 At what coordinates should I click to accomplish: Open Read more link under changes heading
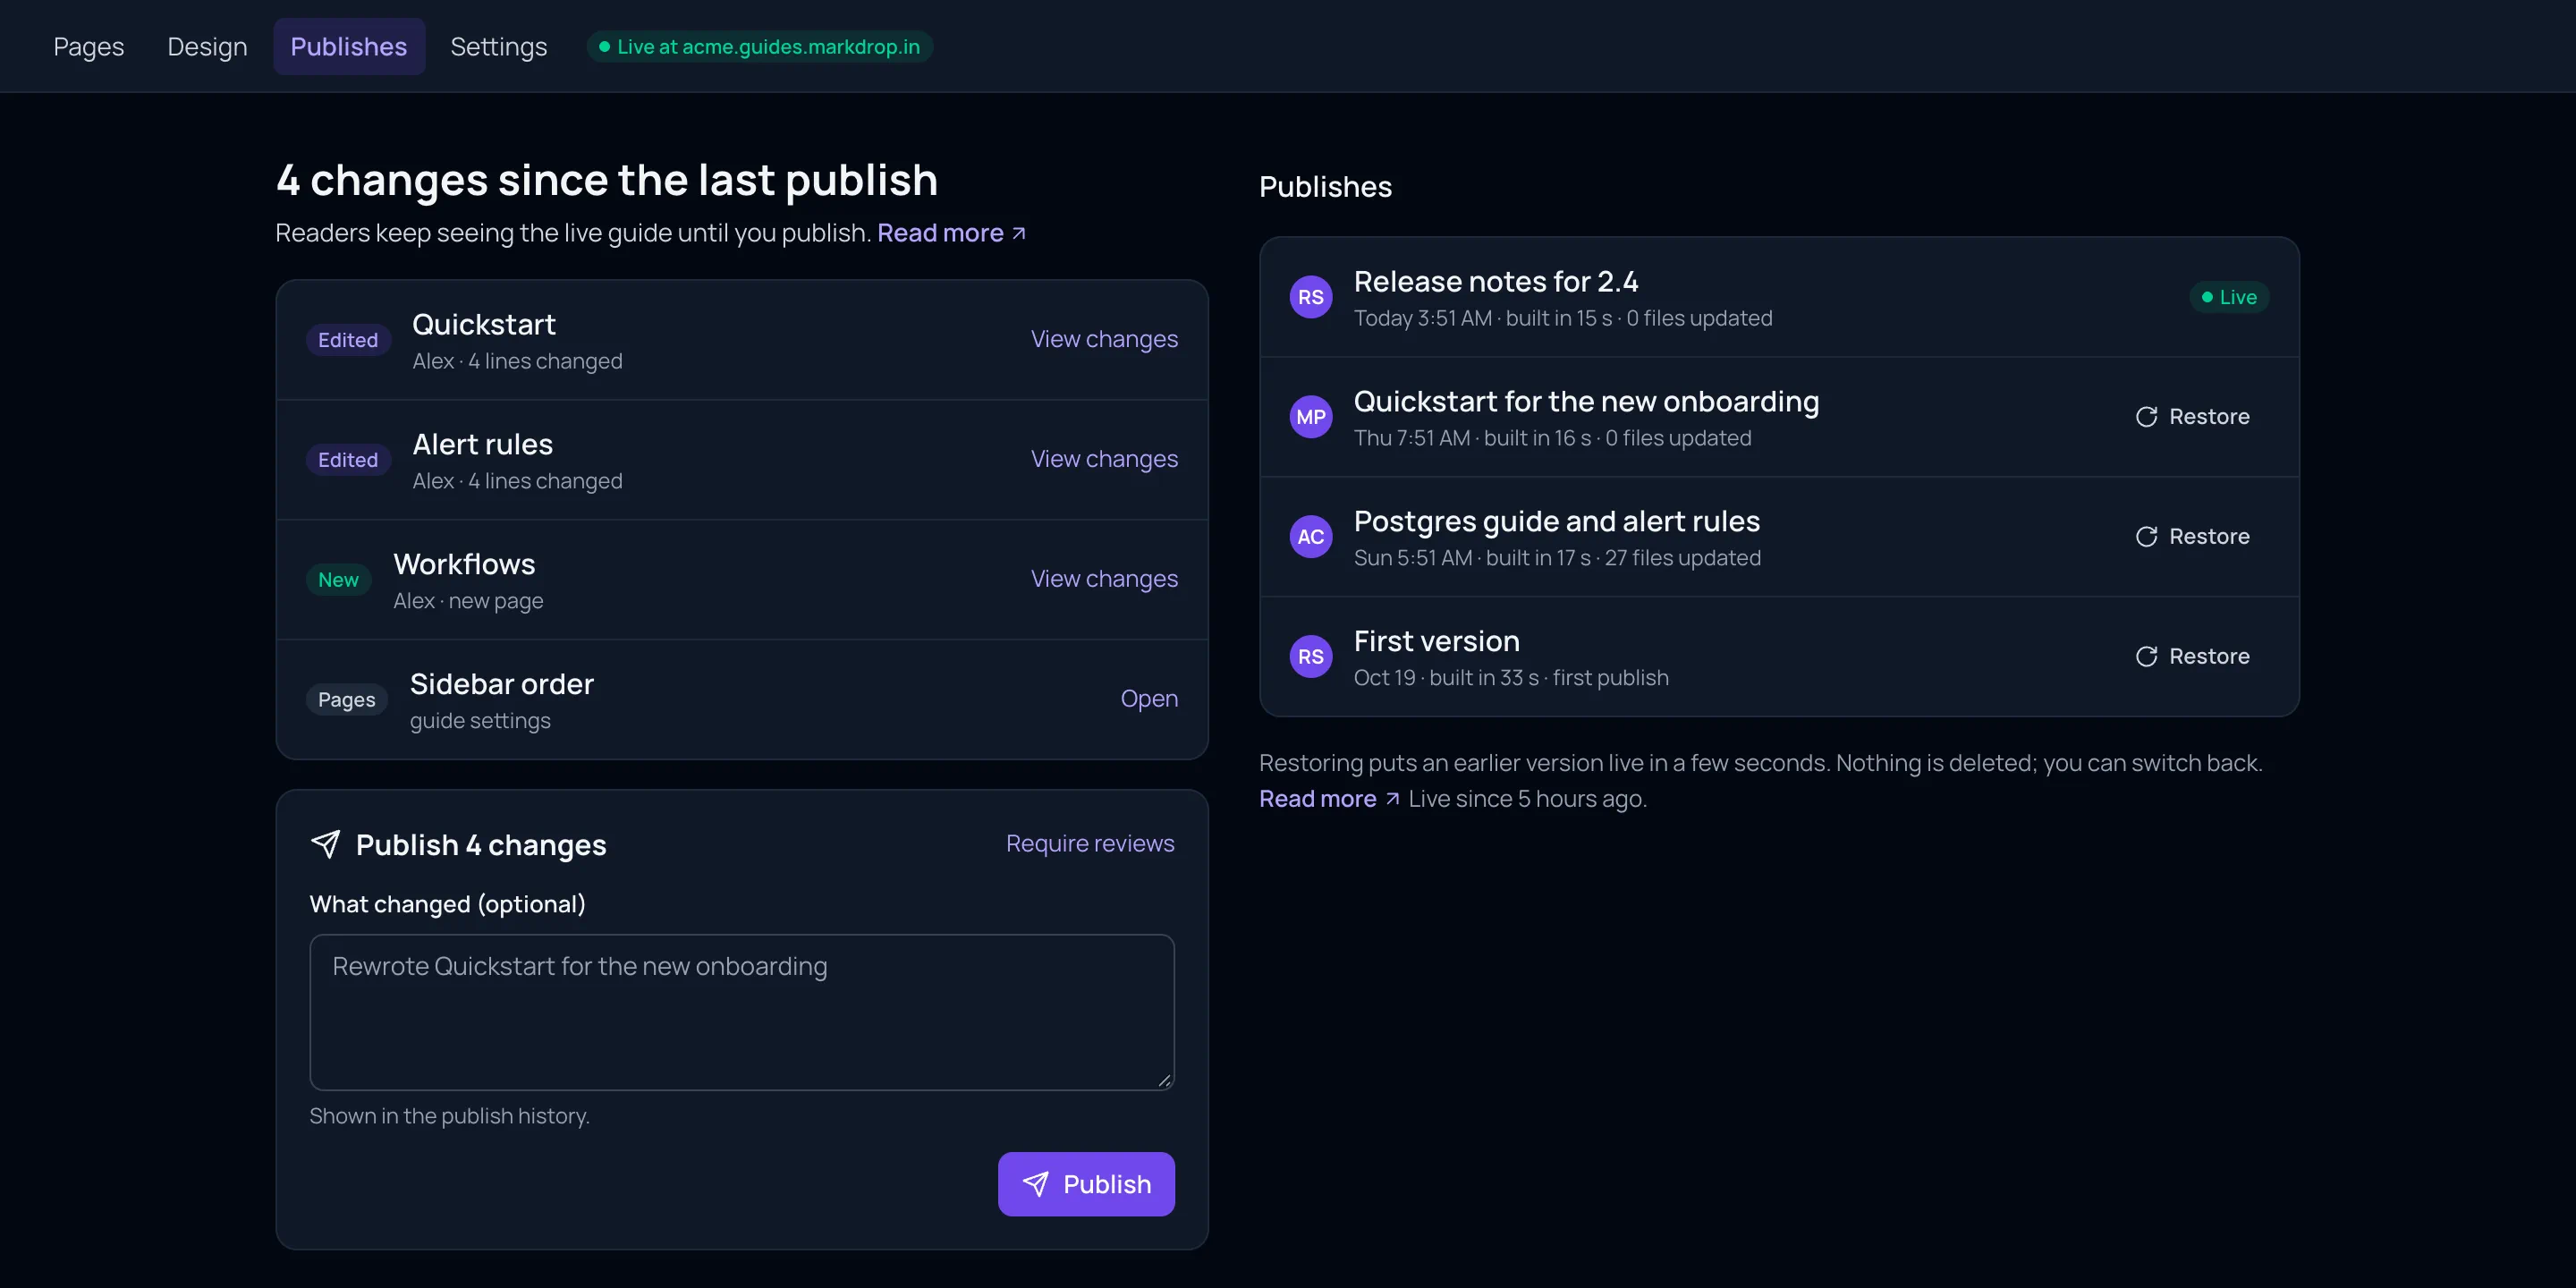(951, 233)
